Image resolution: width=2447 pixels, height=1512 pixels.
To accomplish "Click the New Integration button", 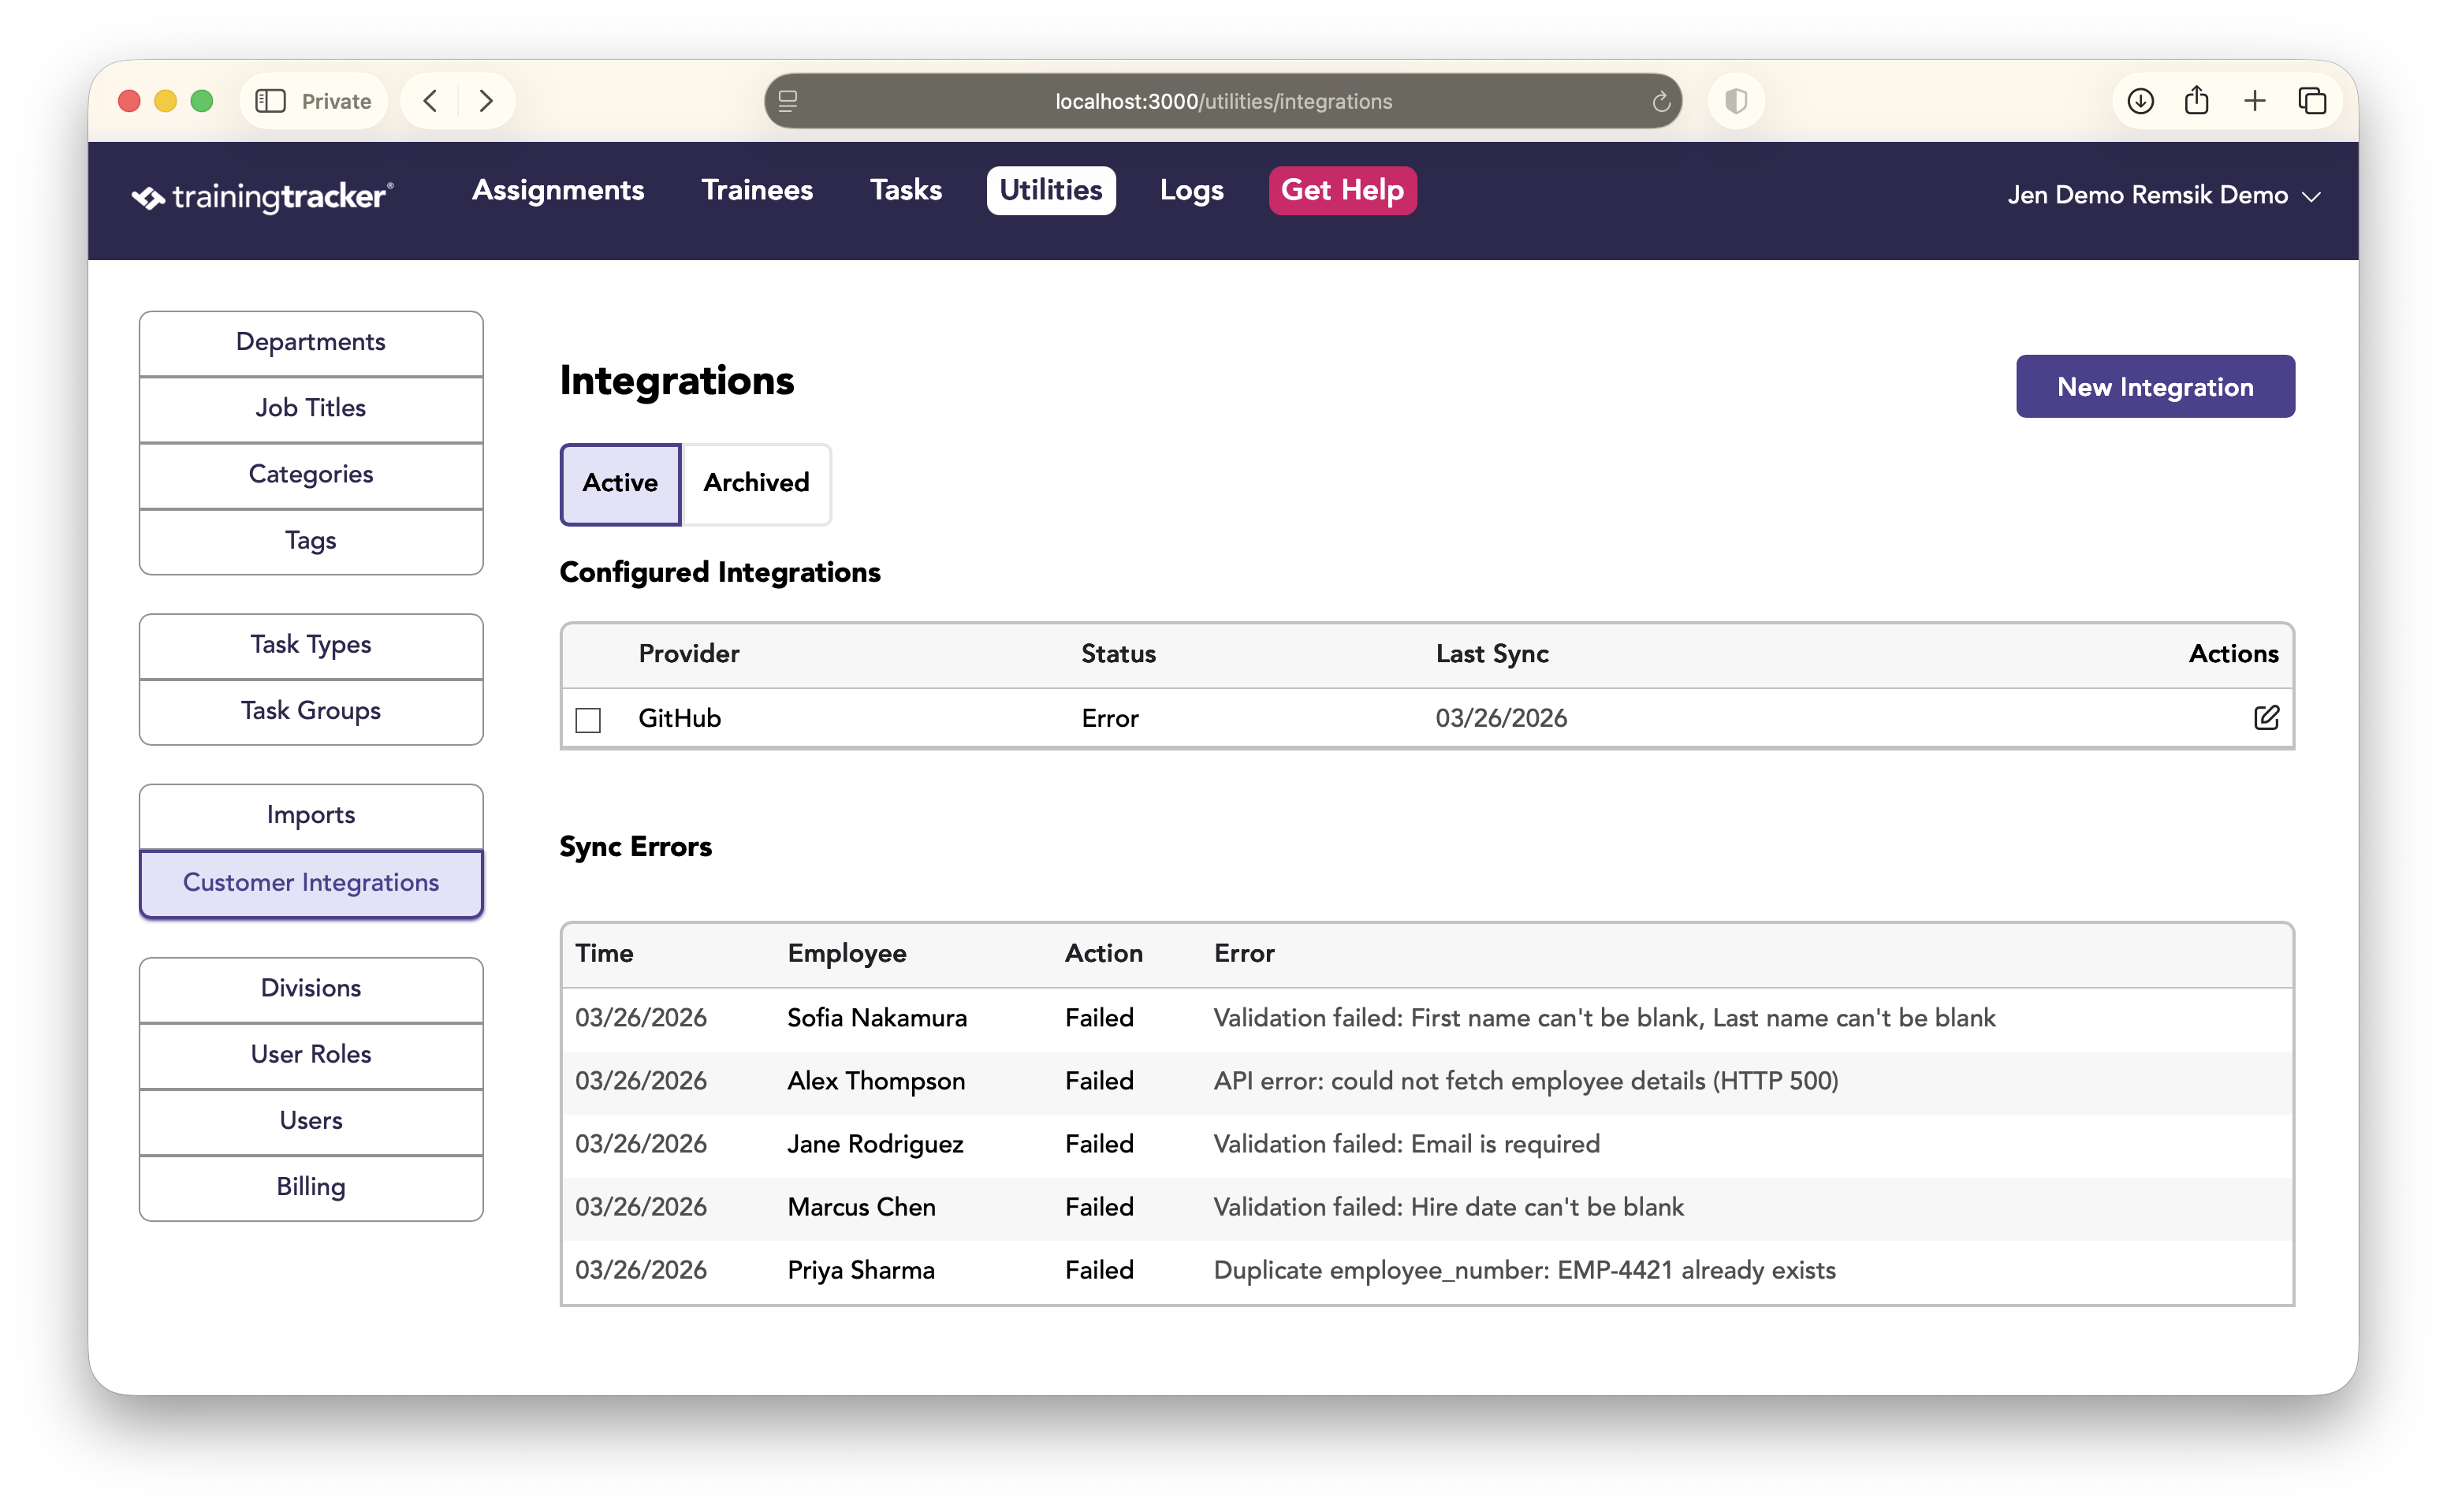I will tap(2155, 387).
